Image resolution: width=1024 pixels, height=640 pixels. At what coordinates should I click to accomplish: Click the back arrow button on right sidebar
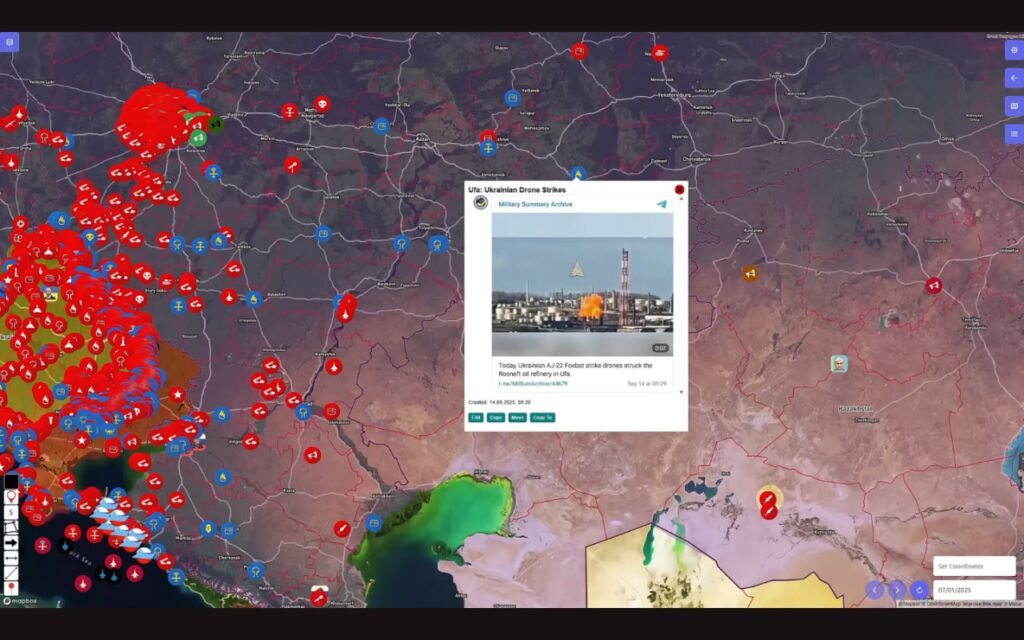point(1014,78)
